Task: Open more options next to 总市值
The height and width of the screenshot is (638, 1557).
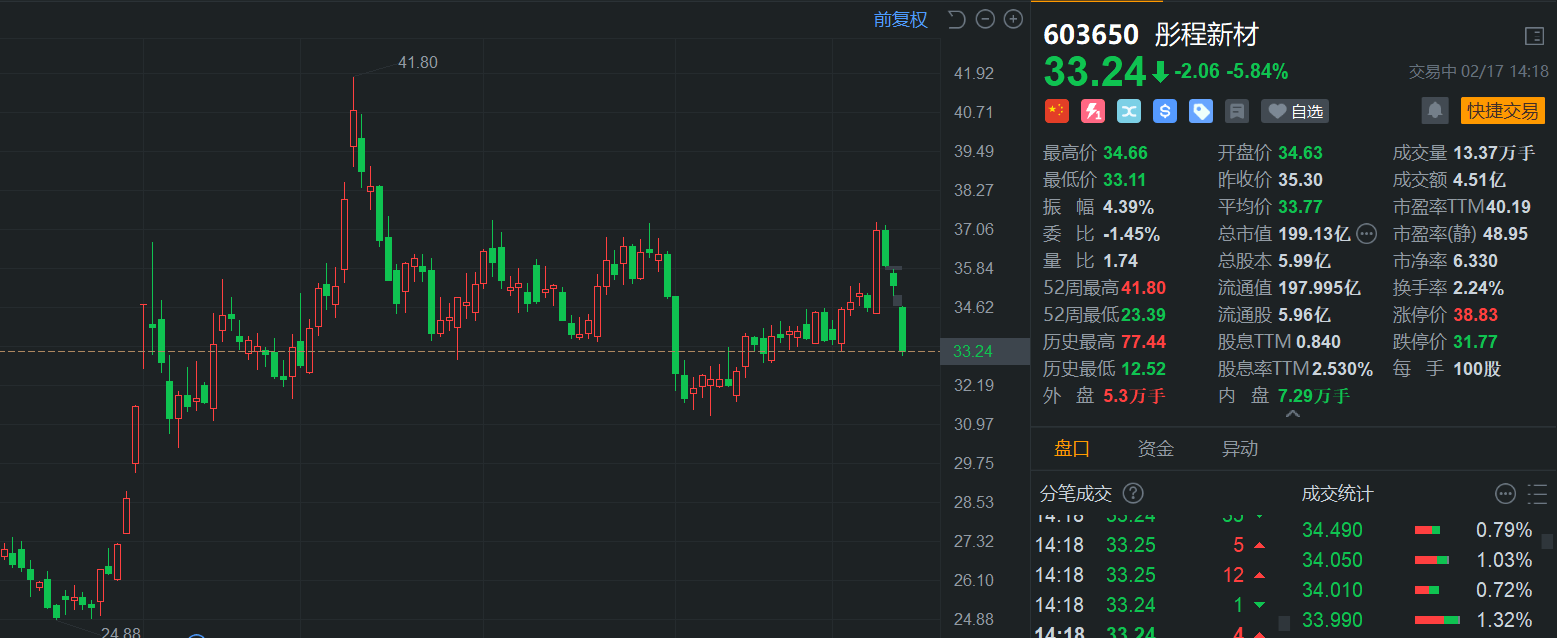Action: (x=1367, y=234)
